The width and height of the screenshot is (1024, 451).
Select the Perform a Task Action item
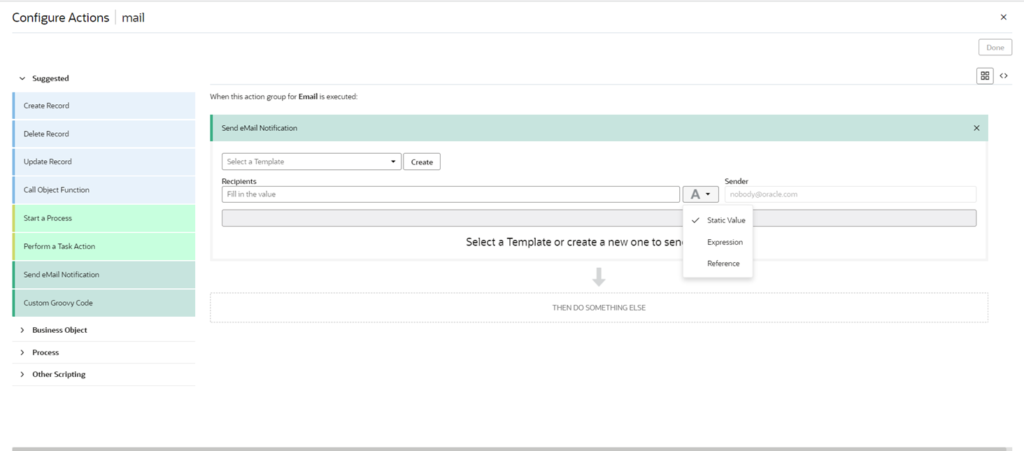tap(103, 247)
